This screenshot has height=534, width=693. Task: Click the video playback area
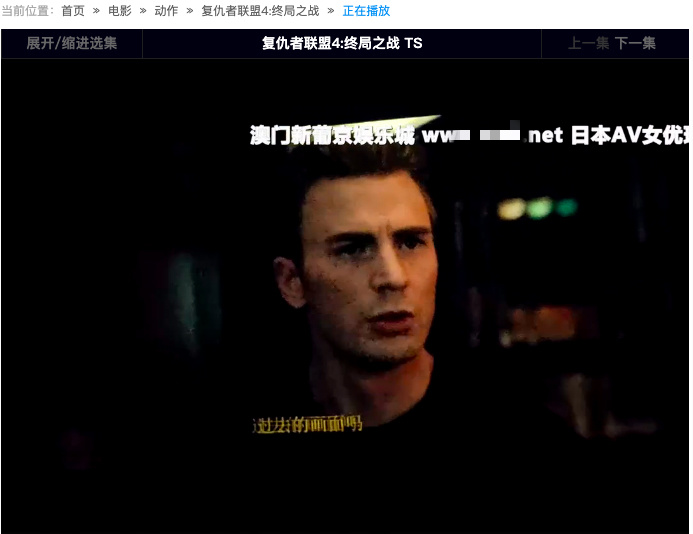[345, 296]
